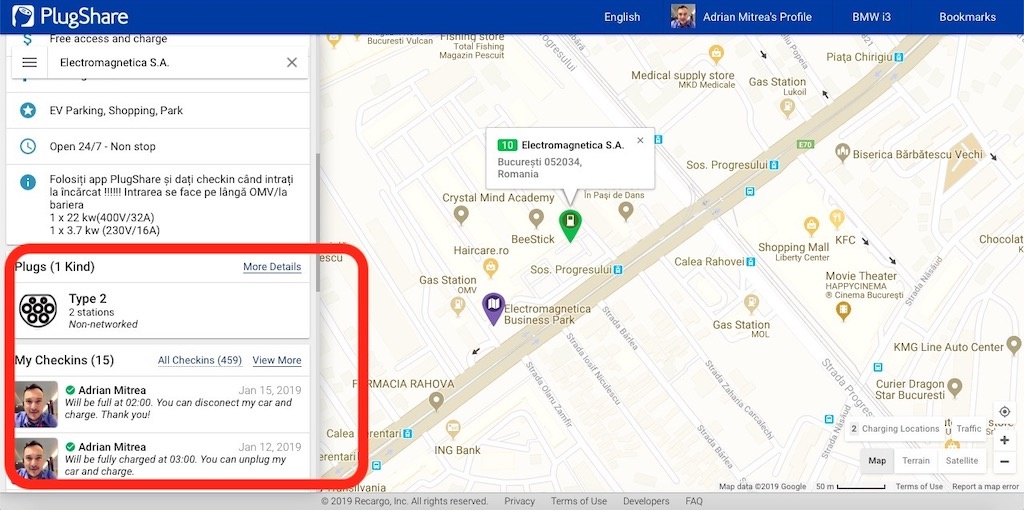1024x510 pixels.
Task: Switch the map to Terrain view
Action: pyautogui.click(x=916, y=461)
